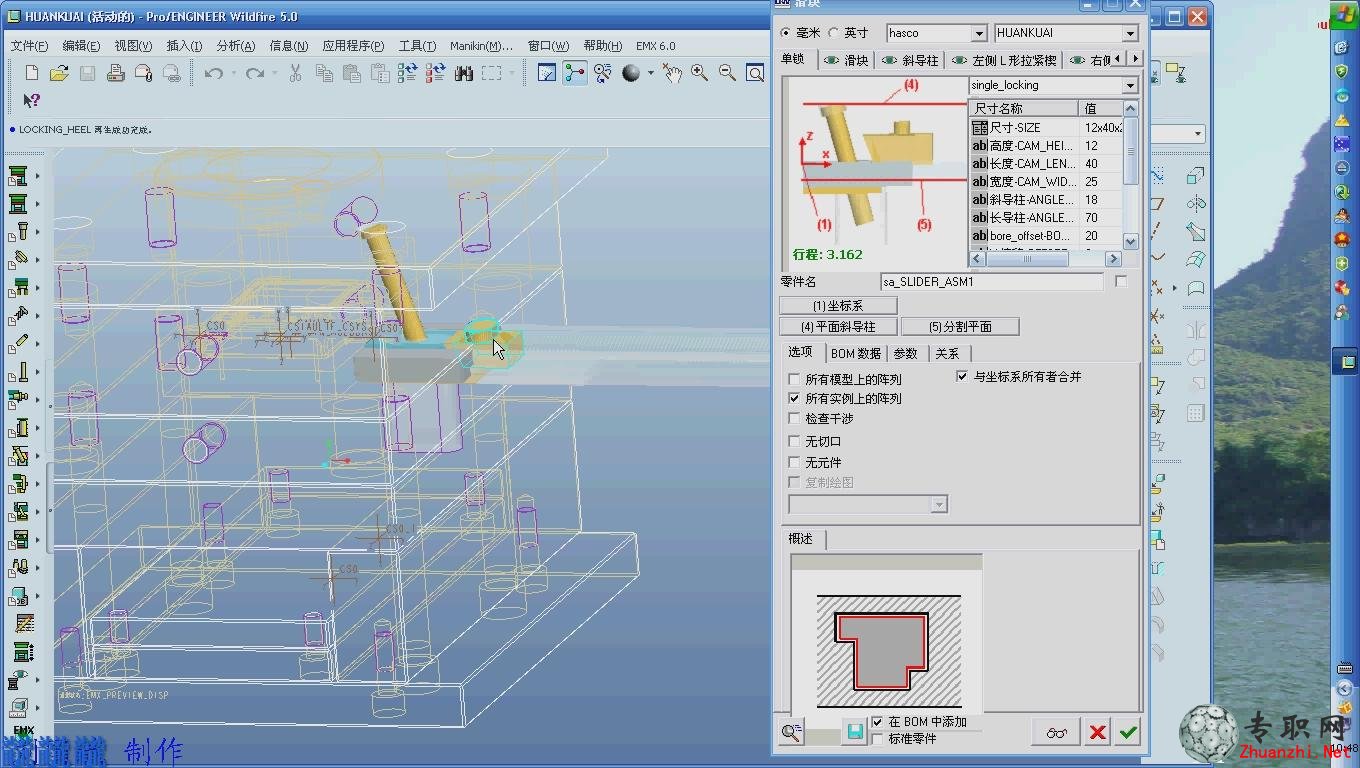This screenshot has width=1360, height=768.
Task: Uncheck 在 BOM 中添加 checkbox
Action: click(878, 722)
